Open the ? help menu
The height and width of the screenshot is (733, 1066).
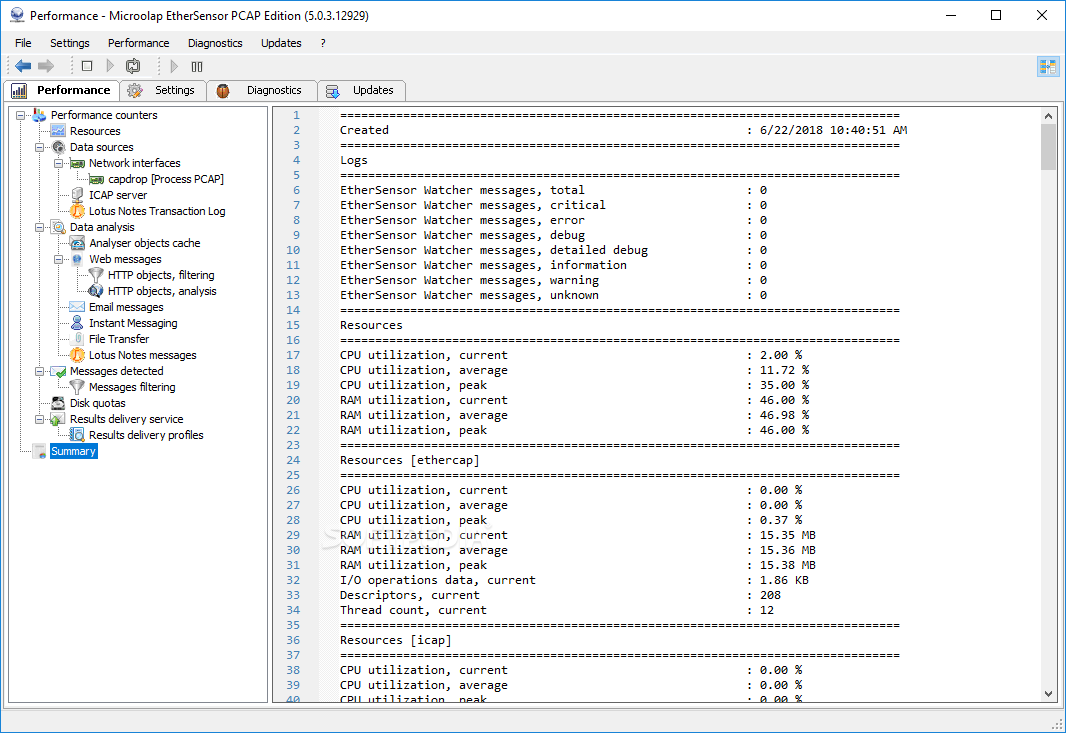[x=323, y=43]
